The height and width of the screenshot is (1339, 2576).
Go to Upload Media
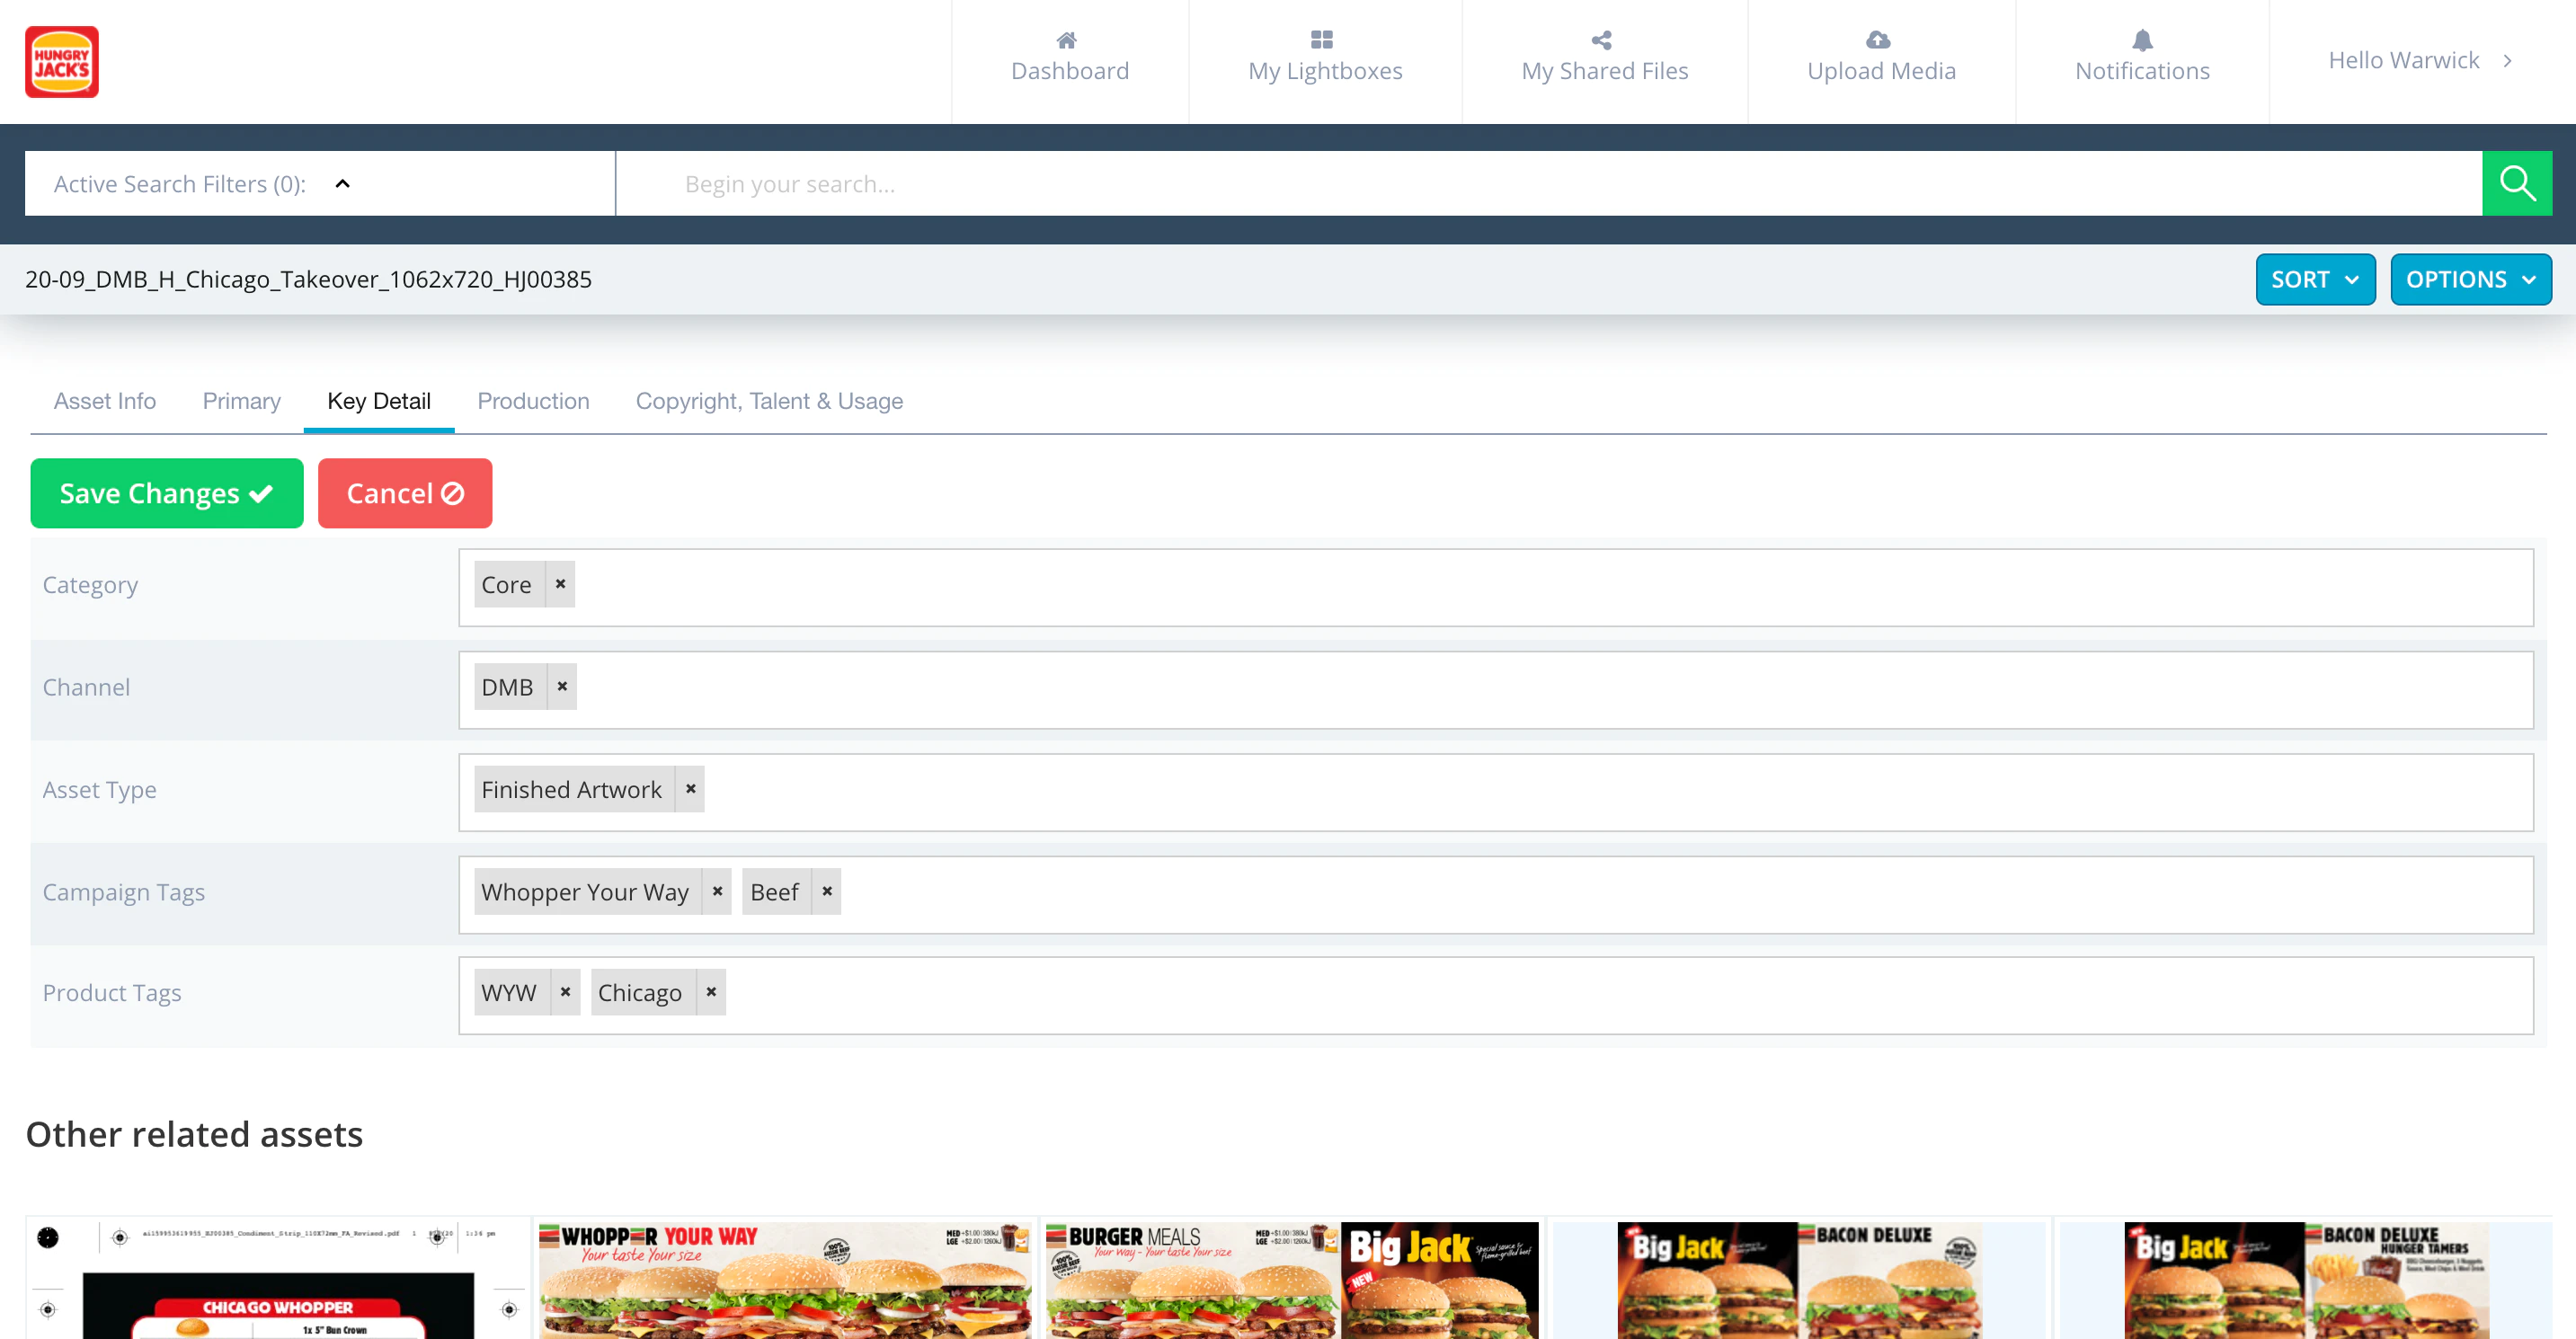click(1882, 60)
